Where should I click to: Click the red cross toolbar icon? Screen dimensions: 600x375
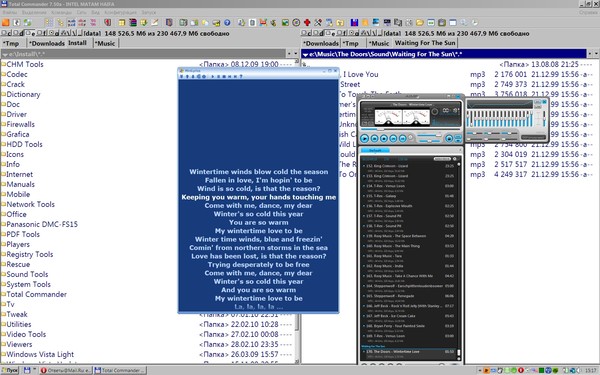coord(307,23)
